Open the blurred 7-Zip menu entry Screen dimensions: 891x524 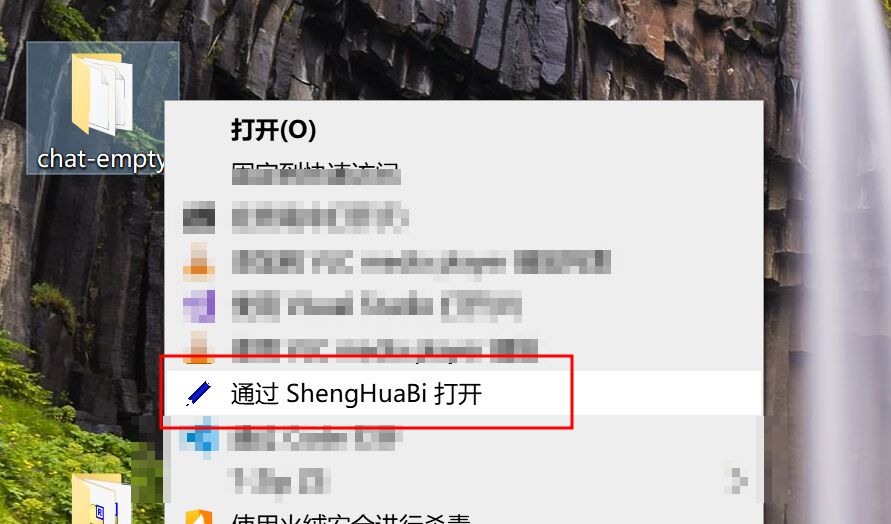278,481
